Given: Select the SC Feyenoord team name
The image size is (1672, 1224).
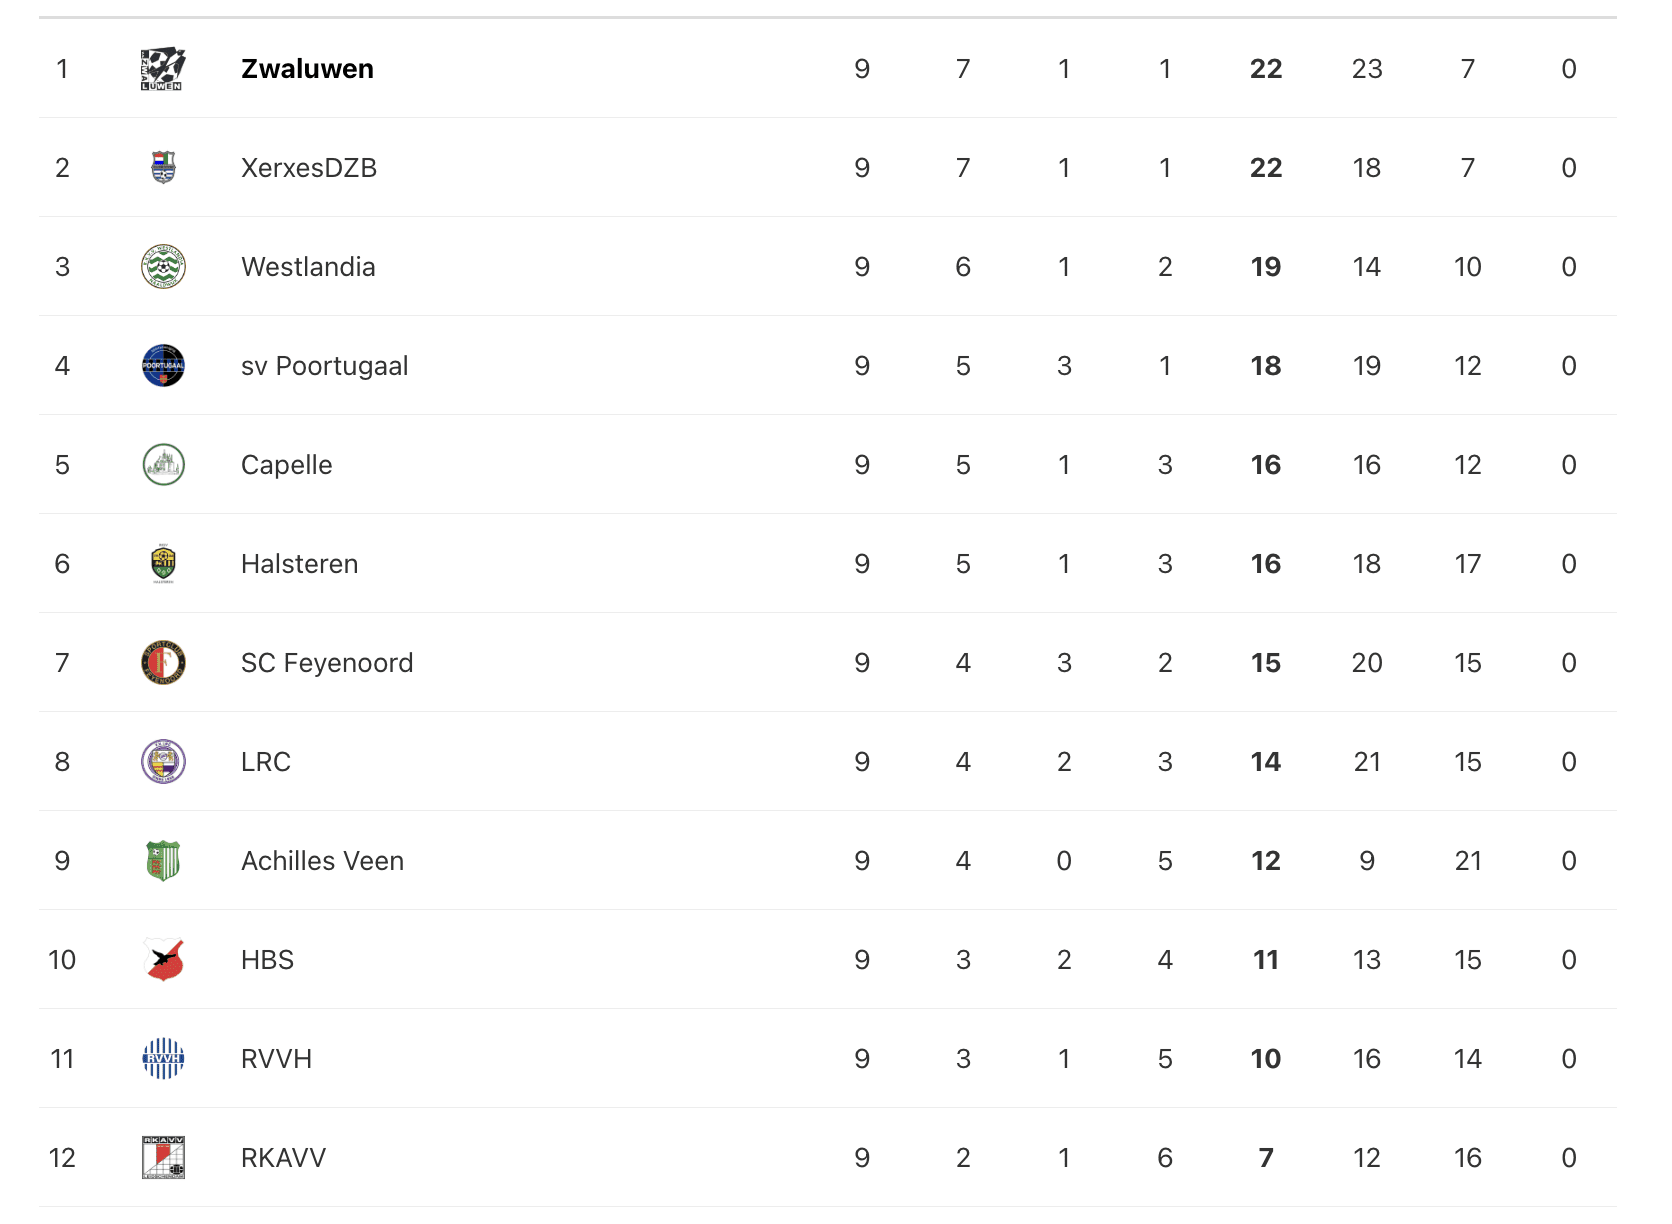Looking at the screenshot, I should coord(326,663).
